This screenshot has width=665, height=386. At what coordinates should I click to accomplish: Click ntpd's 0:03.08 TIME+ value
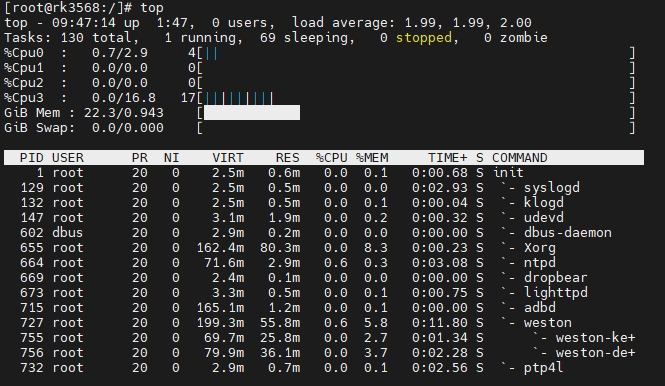439,263
